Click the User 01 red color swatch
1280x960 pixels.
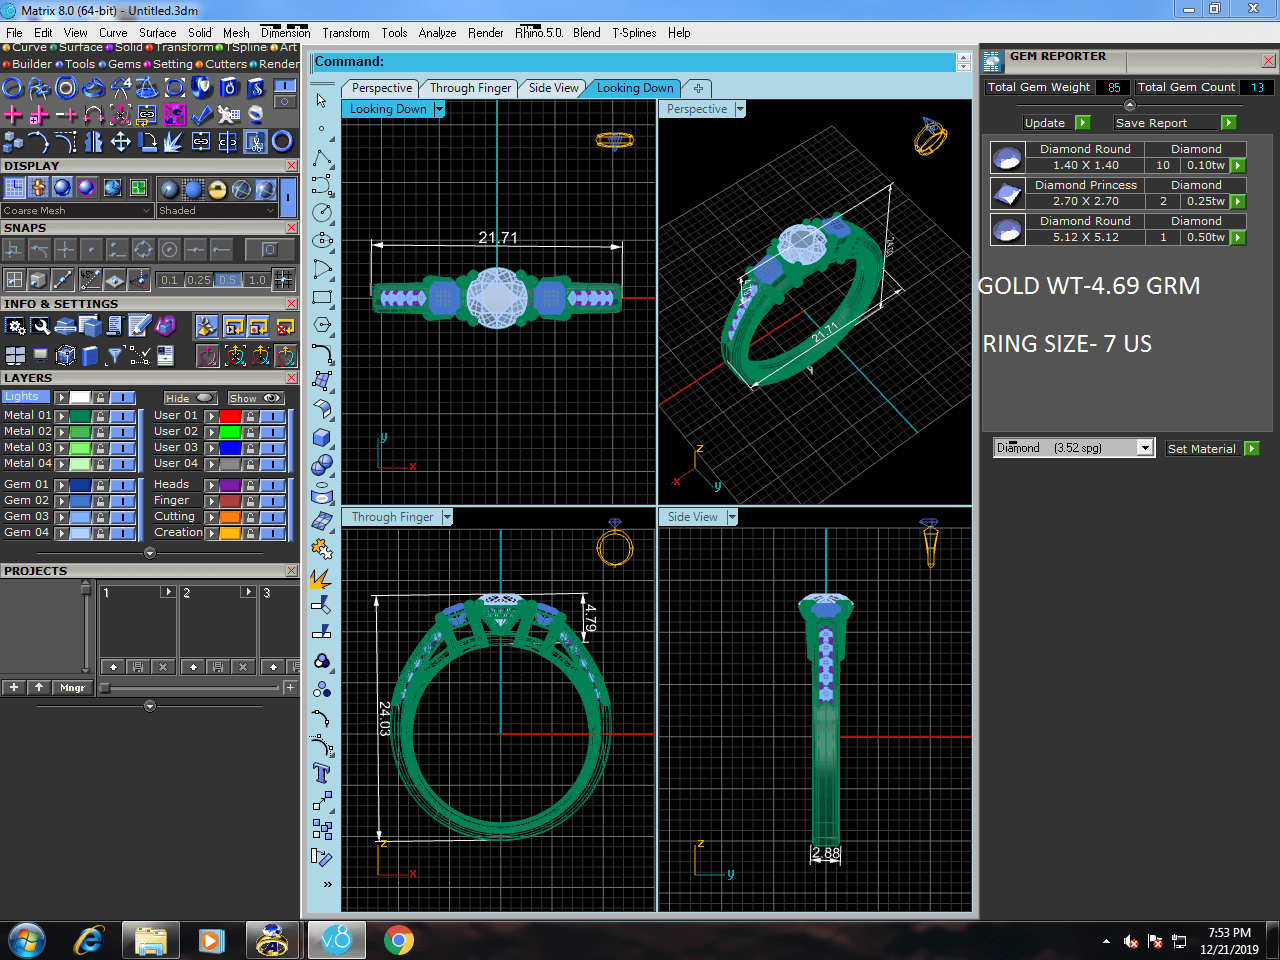[230, 416]
